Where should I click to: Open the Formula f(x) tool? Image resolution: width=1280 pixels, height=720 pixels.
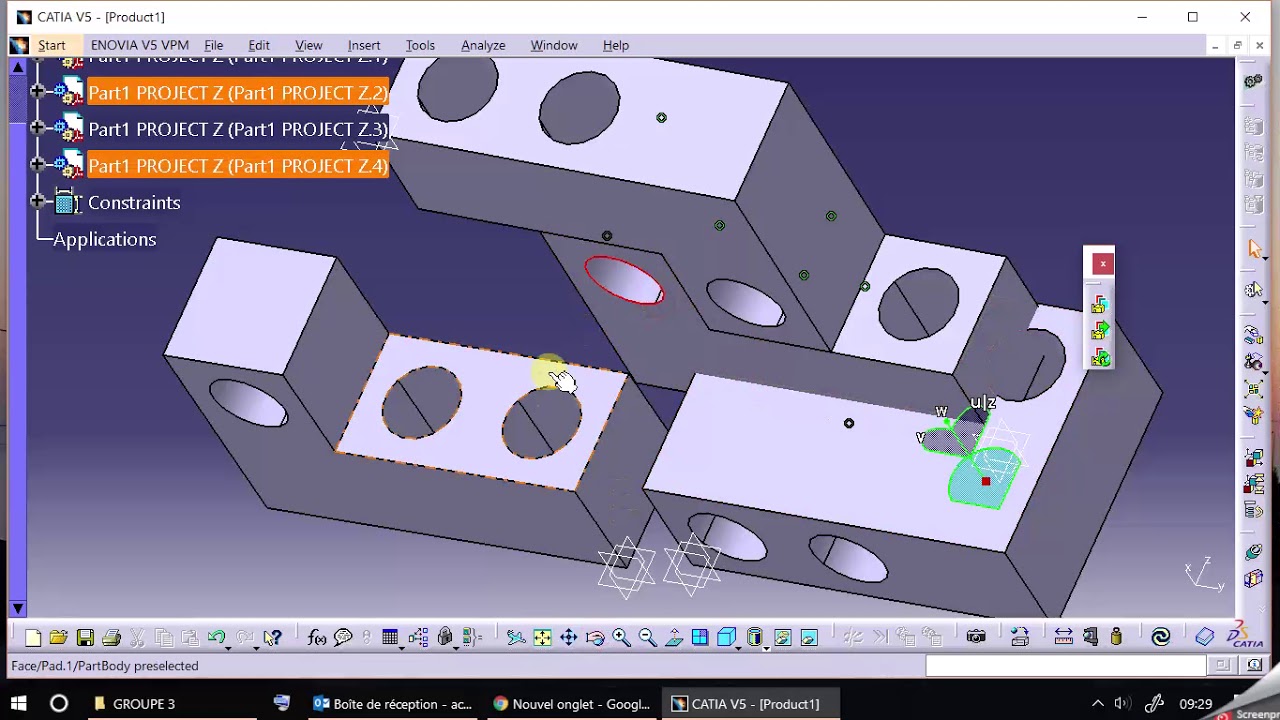pyautogui.click(x=317, y=637)
